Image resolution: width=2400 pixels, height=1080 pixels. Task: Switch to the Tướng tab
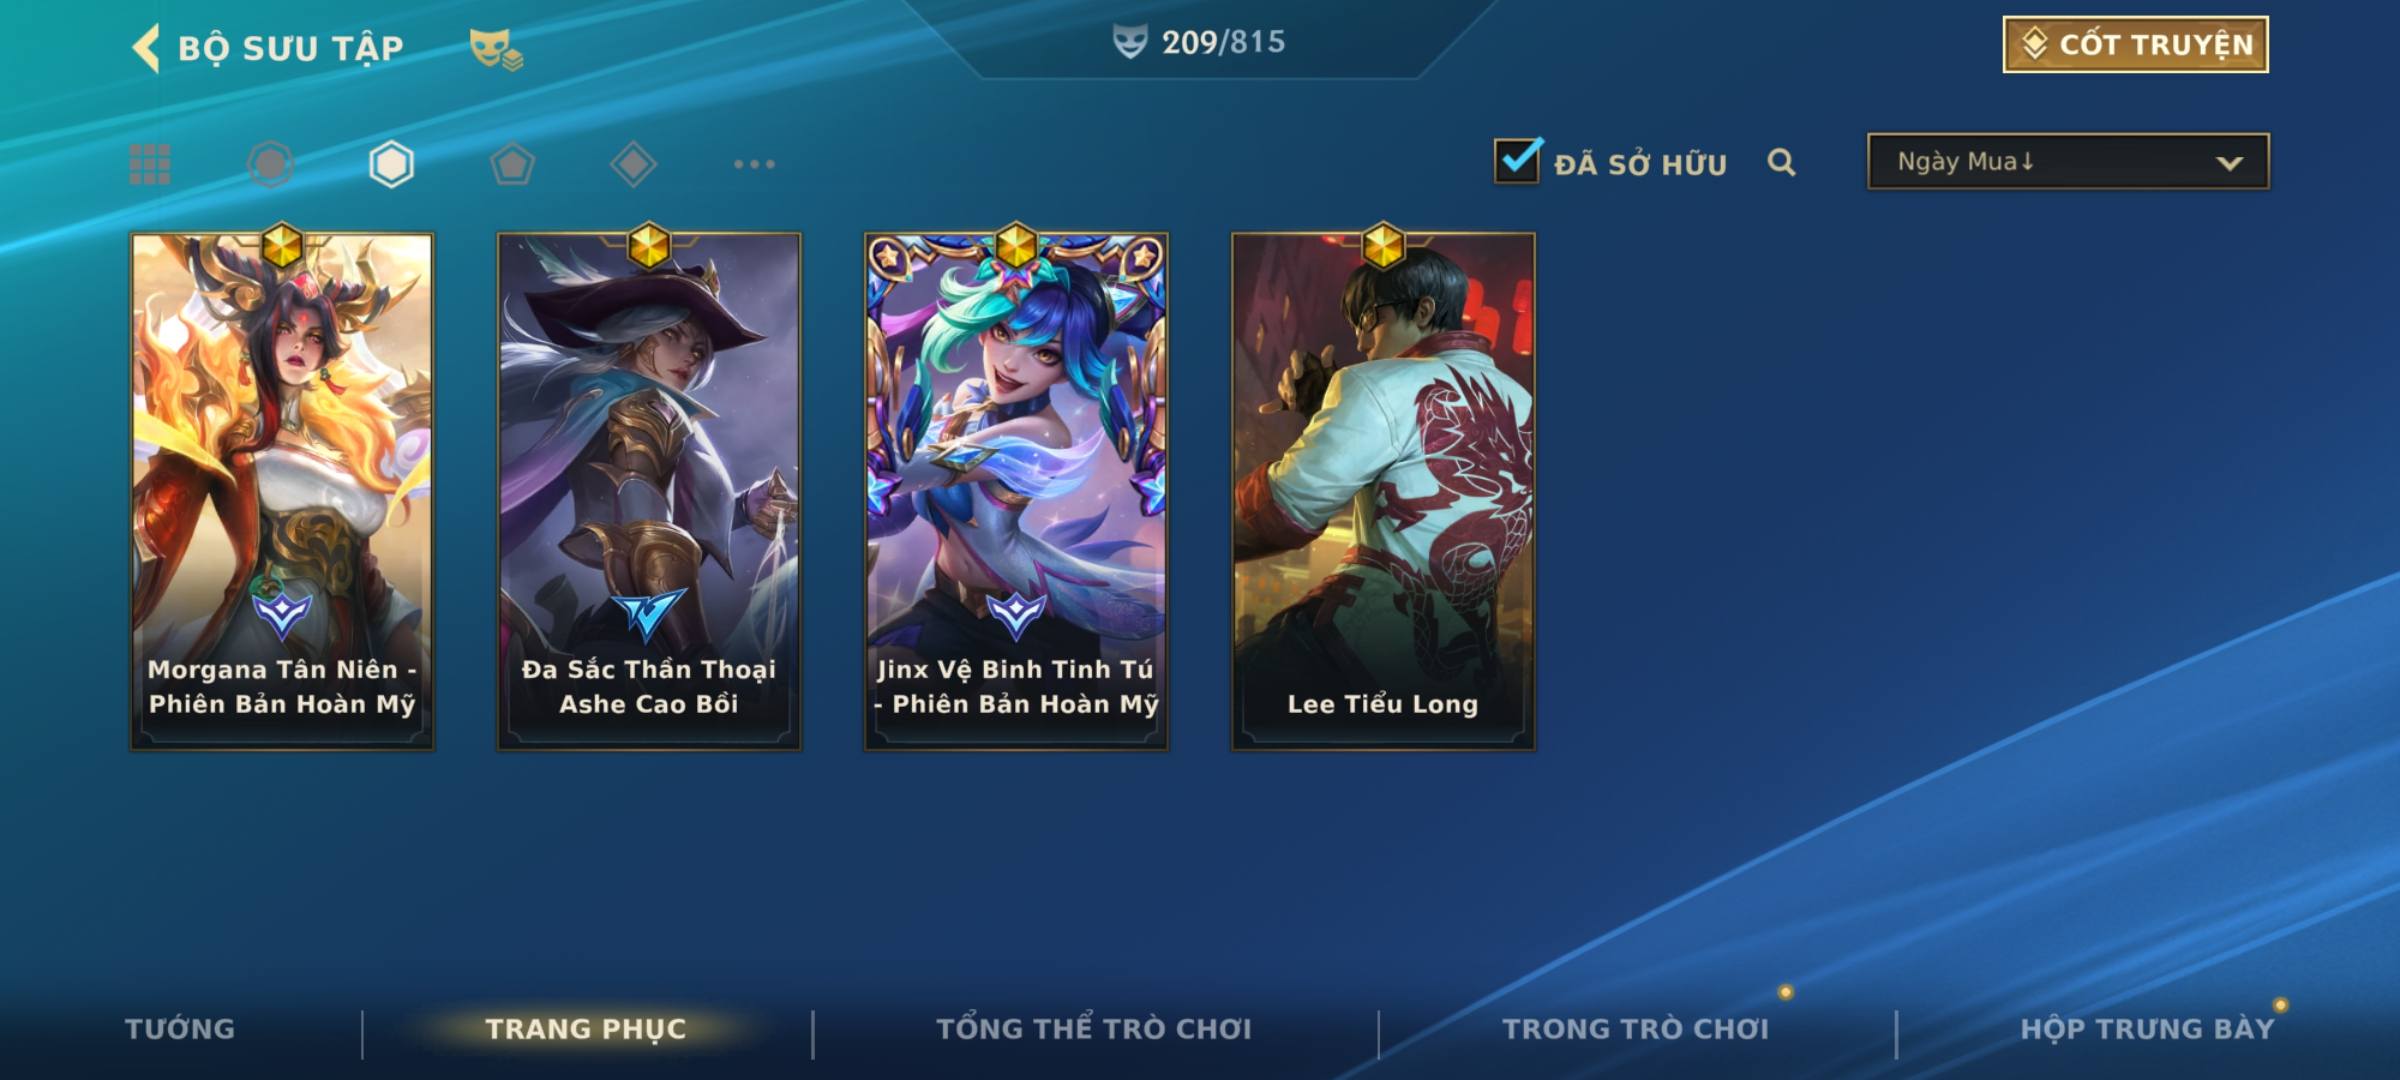coord(180,1029)
